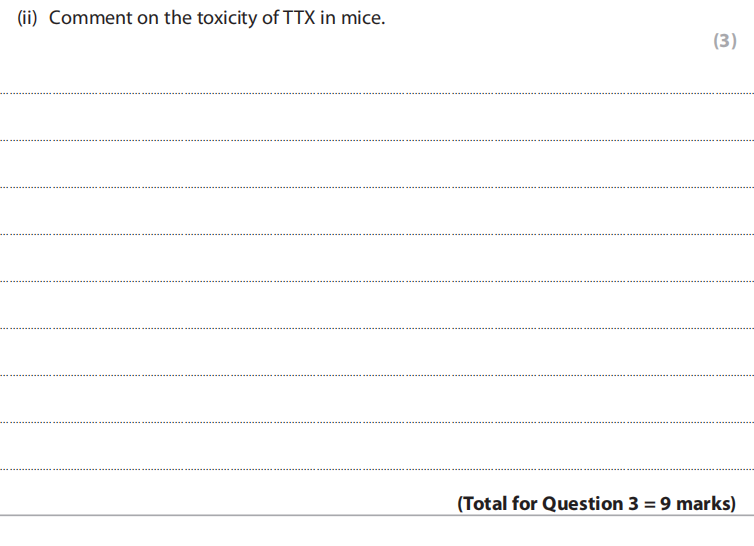Click the fifth dotted answer line
Viewport: 754px width, 546px height.
(377, 282)
